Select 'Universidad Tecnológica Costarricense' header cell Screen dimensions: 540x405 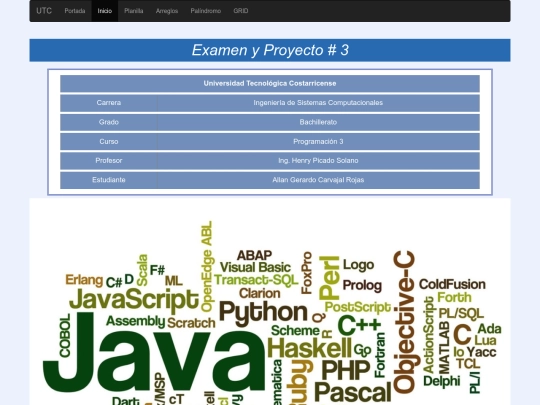pos(270,84)
